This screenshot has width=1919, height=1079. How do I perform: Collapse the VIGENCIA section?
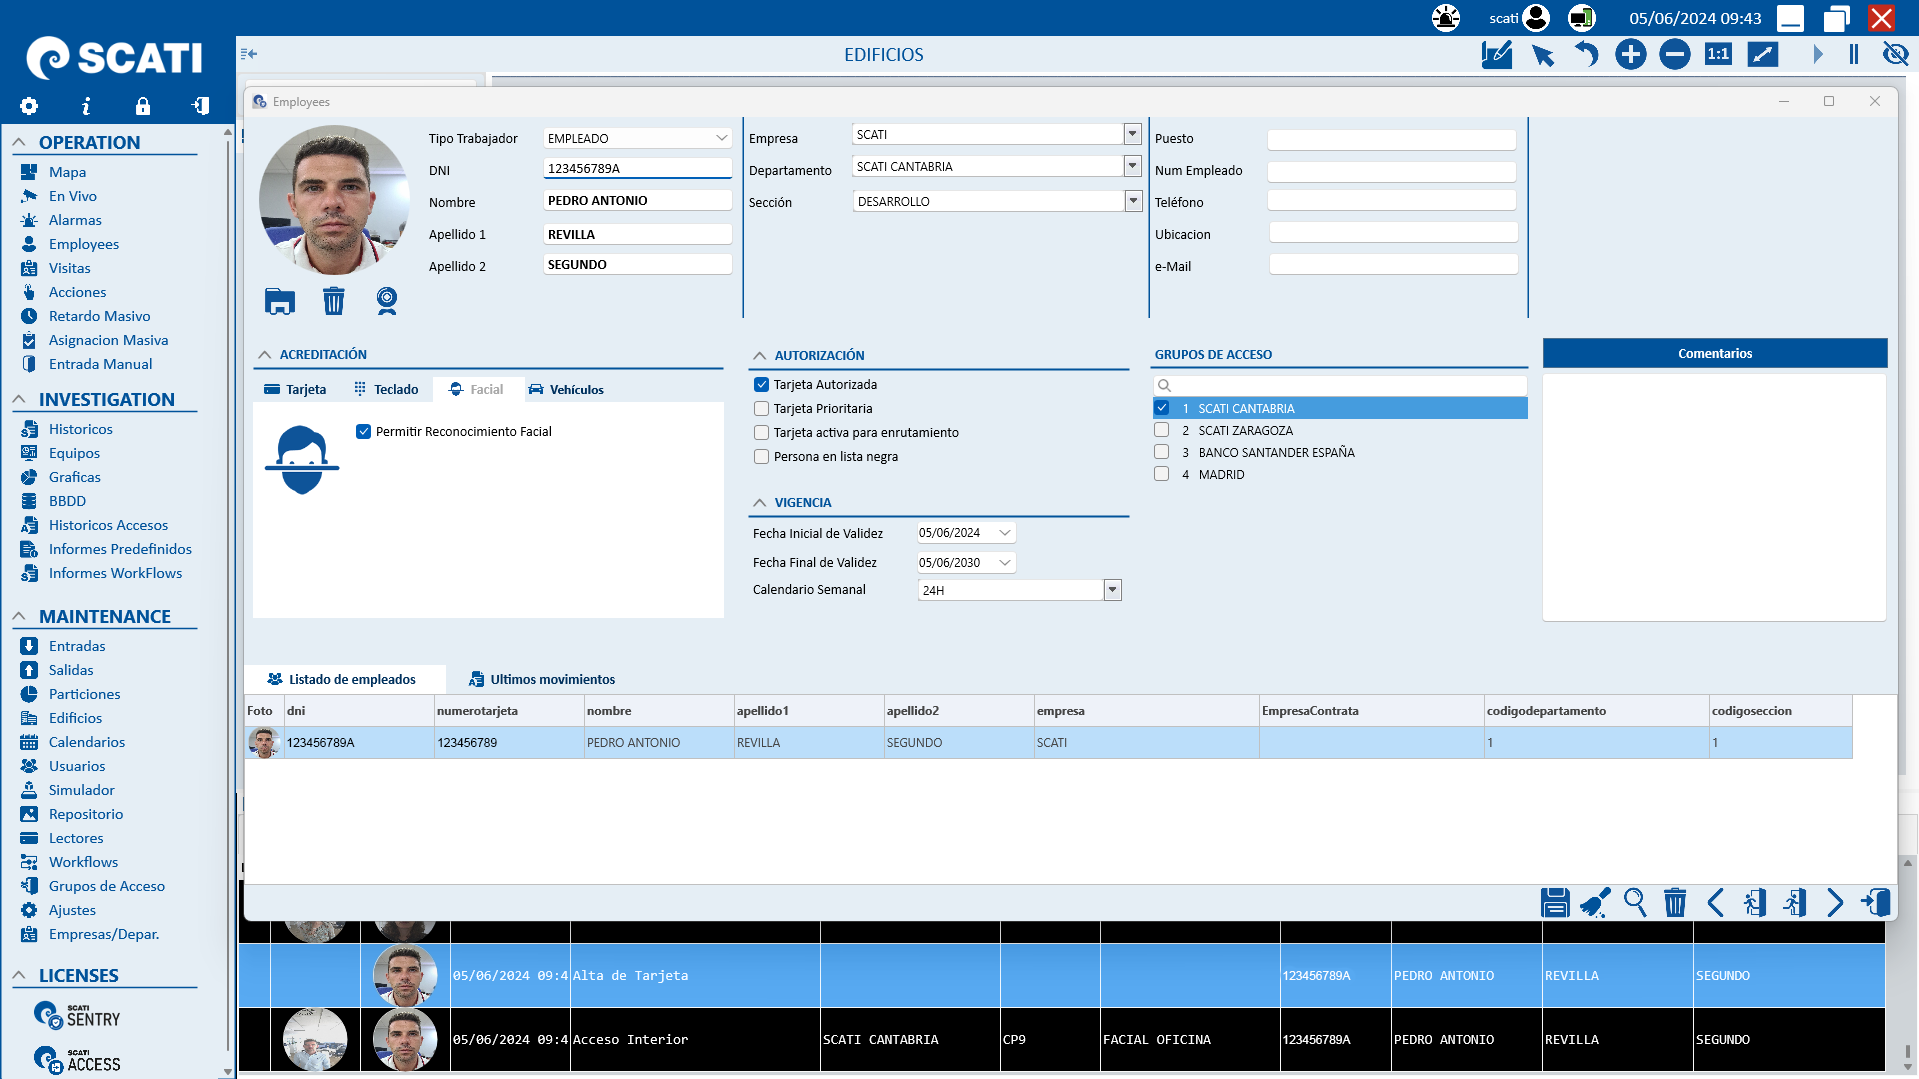[760, 503]
